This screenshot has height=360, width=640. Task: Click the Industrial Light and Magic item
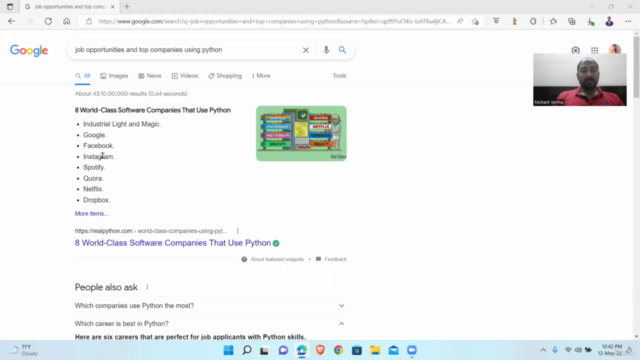coord(122,124)
